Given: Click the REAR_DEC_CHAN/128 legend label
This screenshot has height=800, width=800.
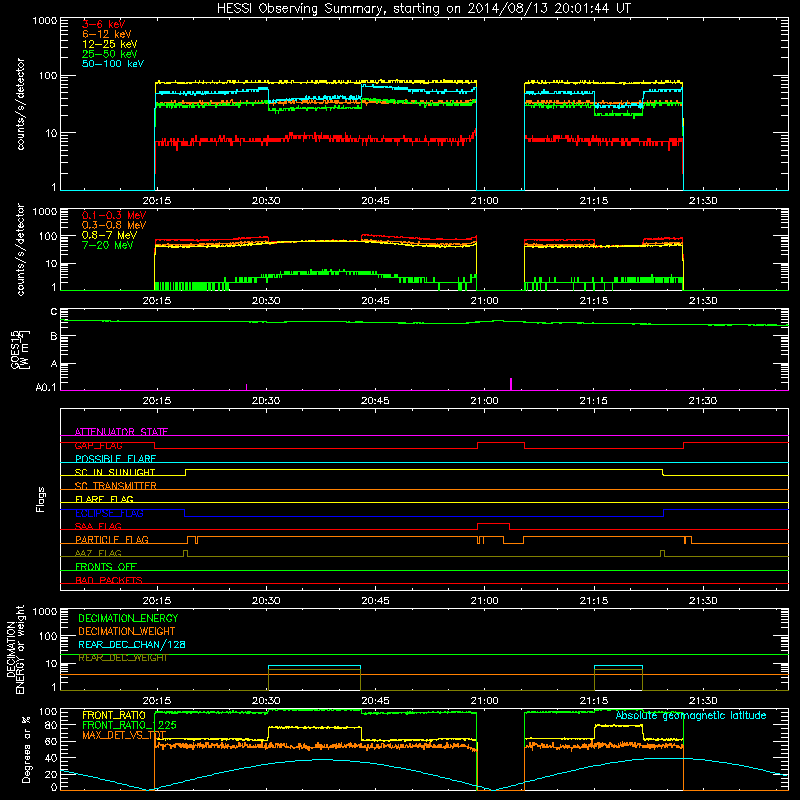Looking at the screenshot, I should pos(132,644).
